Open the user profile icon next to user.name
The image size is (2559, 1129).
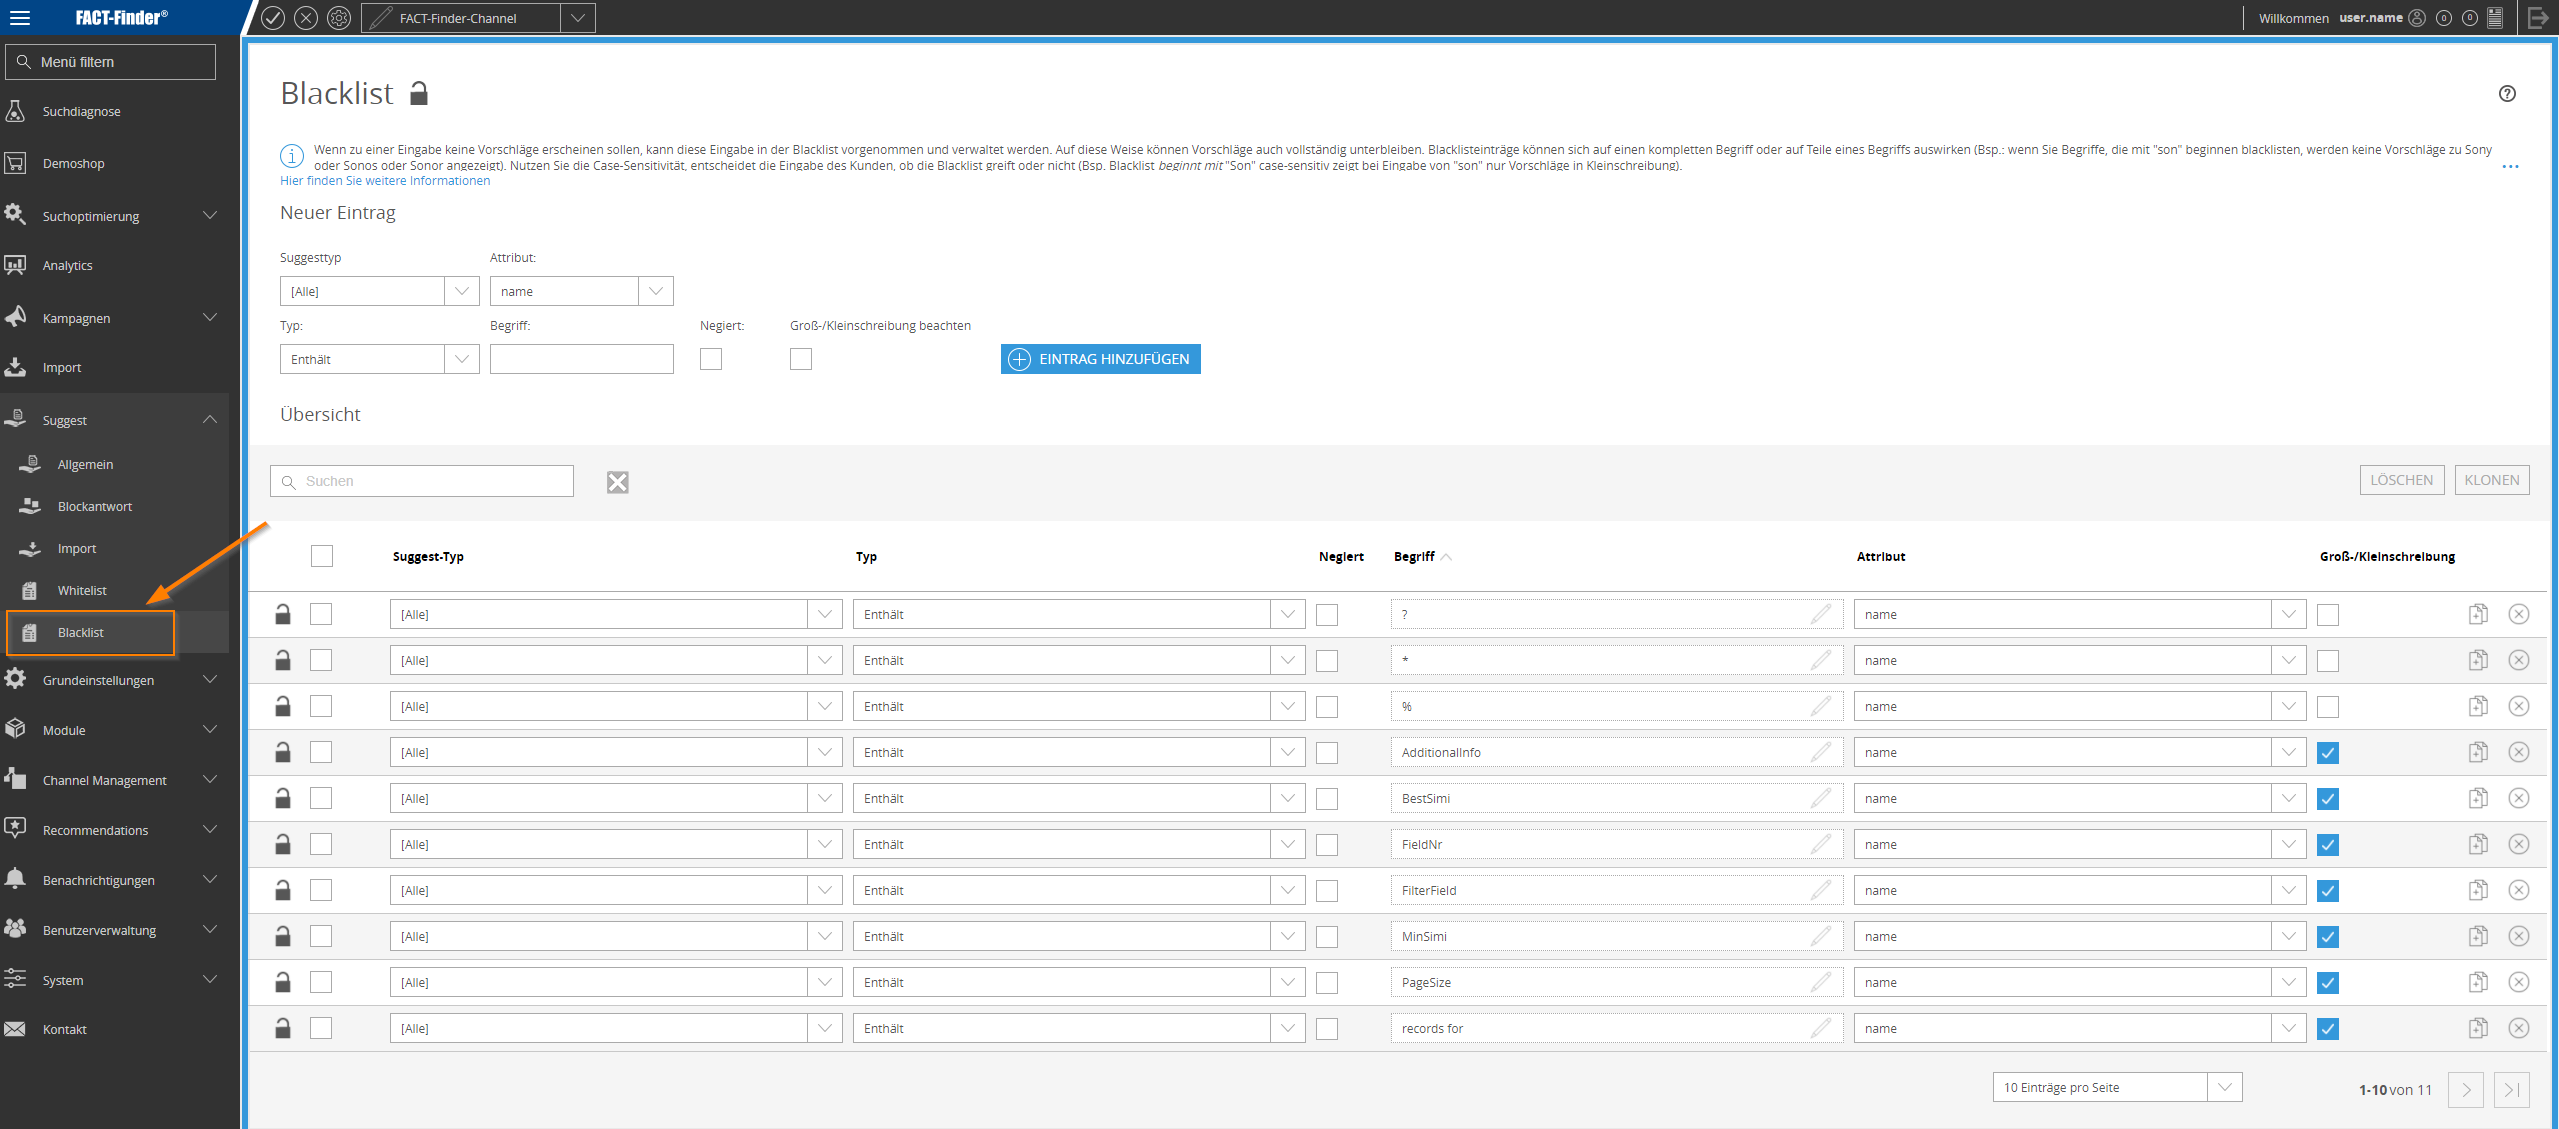pos(2416,18)
